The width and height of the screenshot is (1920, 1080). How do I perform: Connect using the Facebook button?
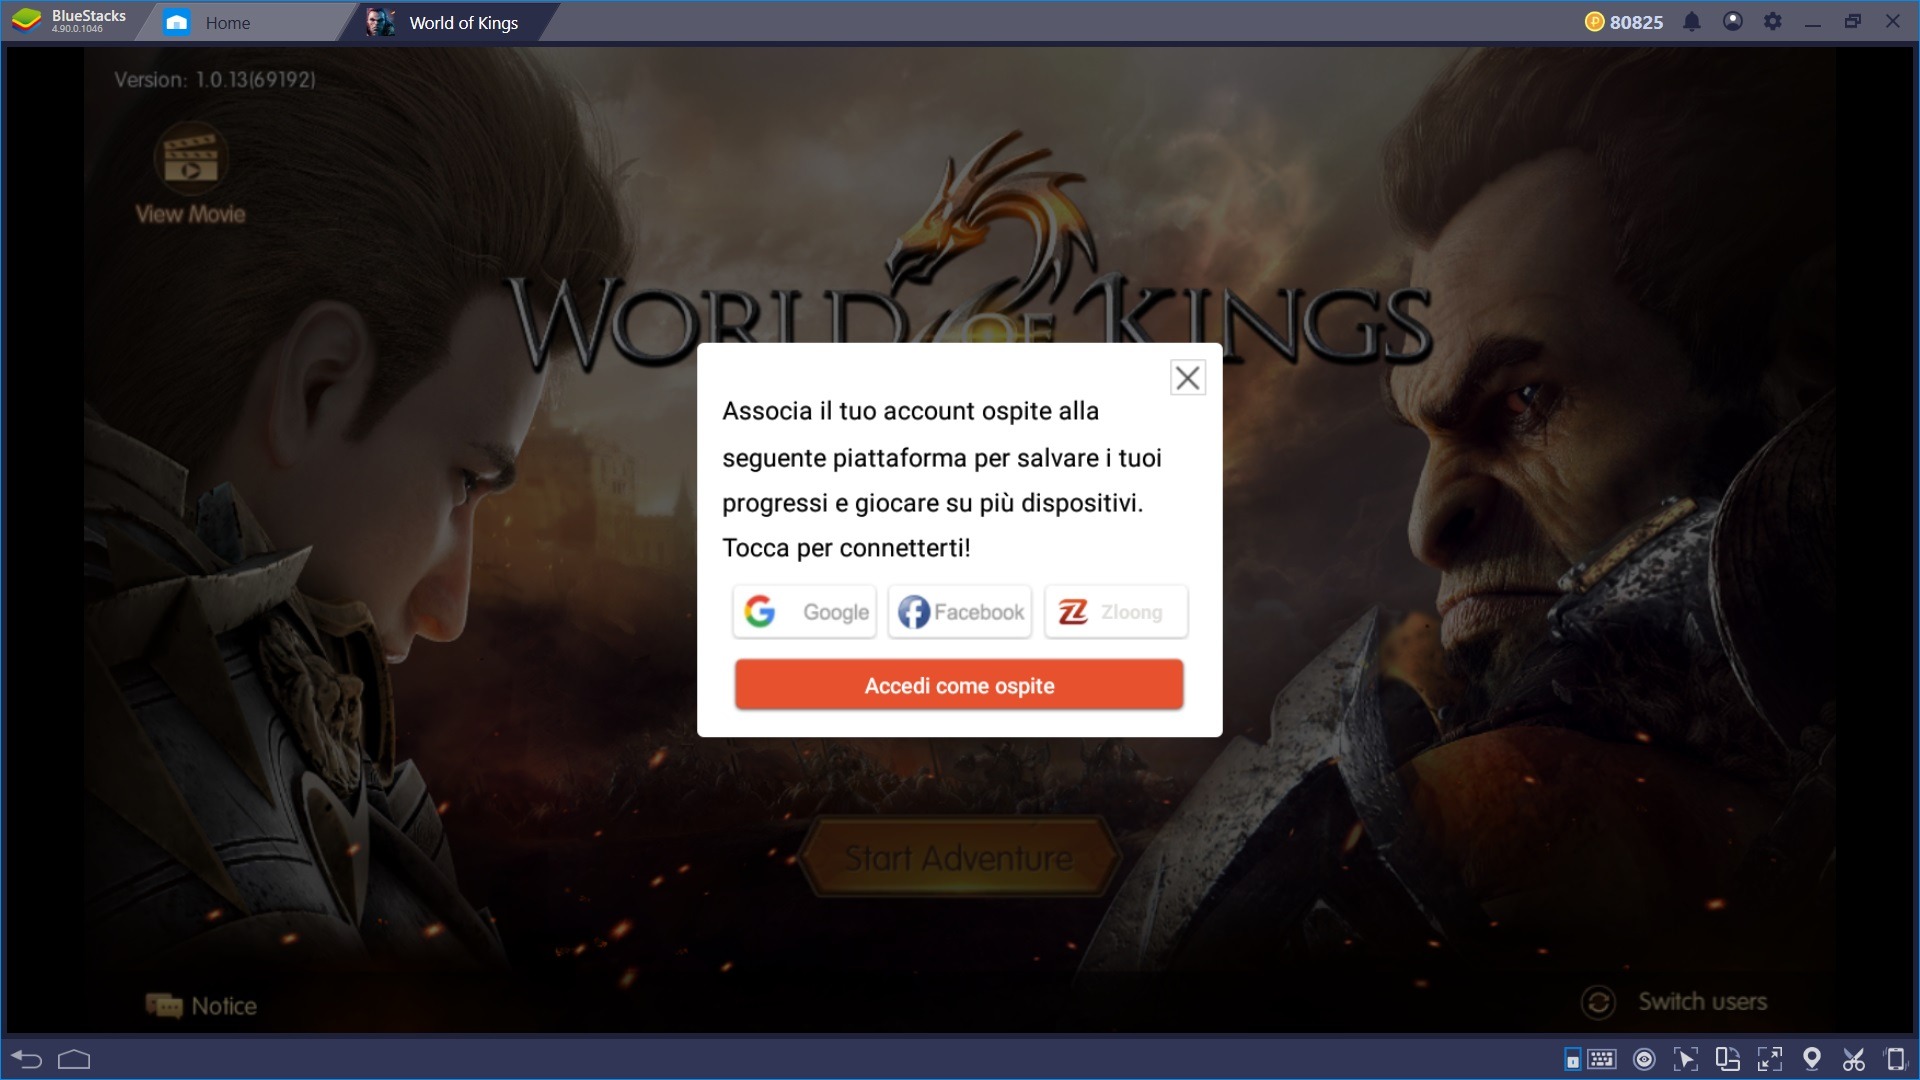[x=960, y=612]
